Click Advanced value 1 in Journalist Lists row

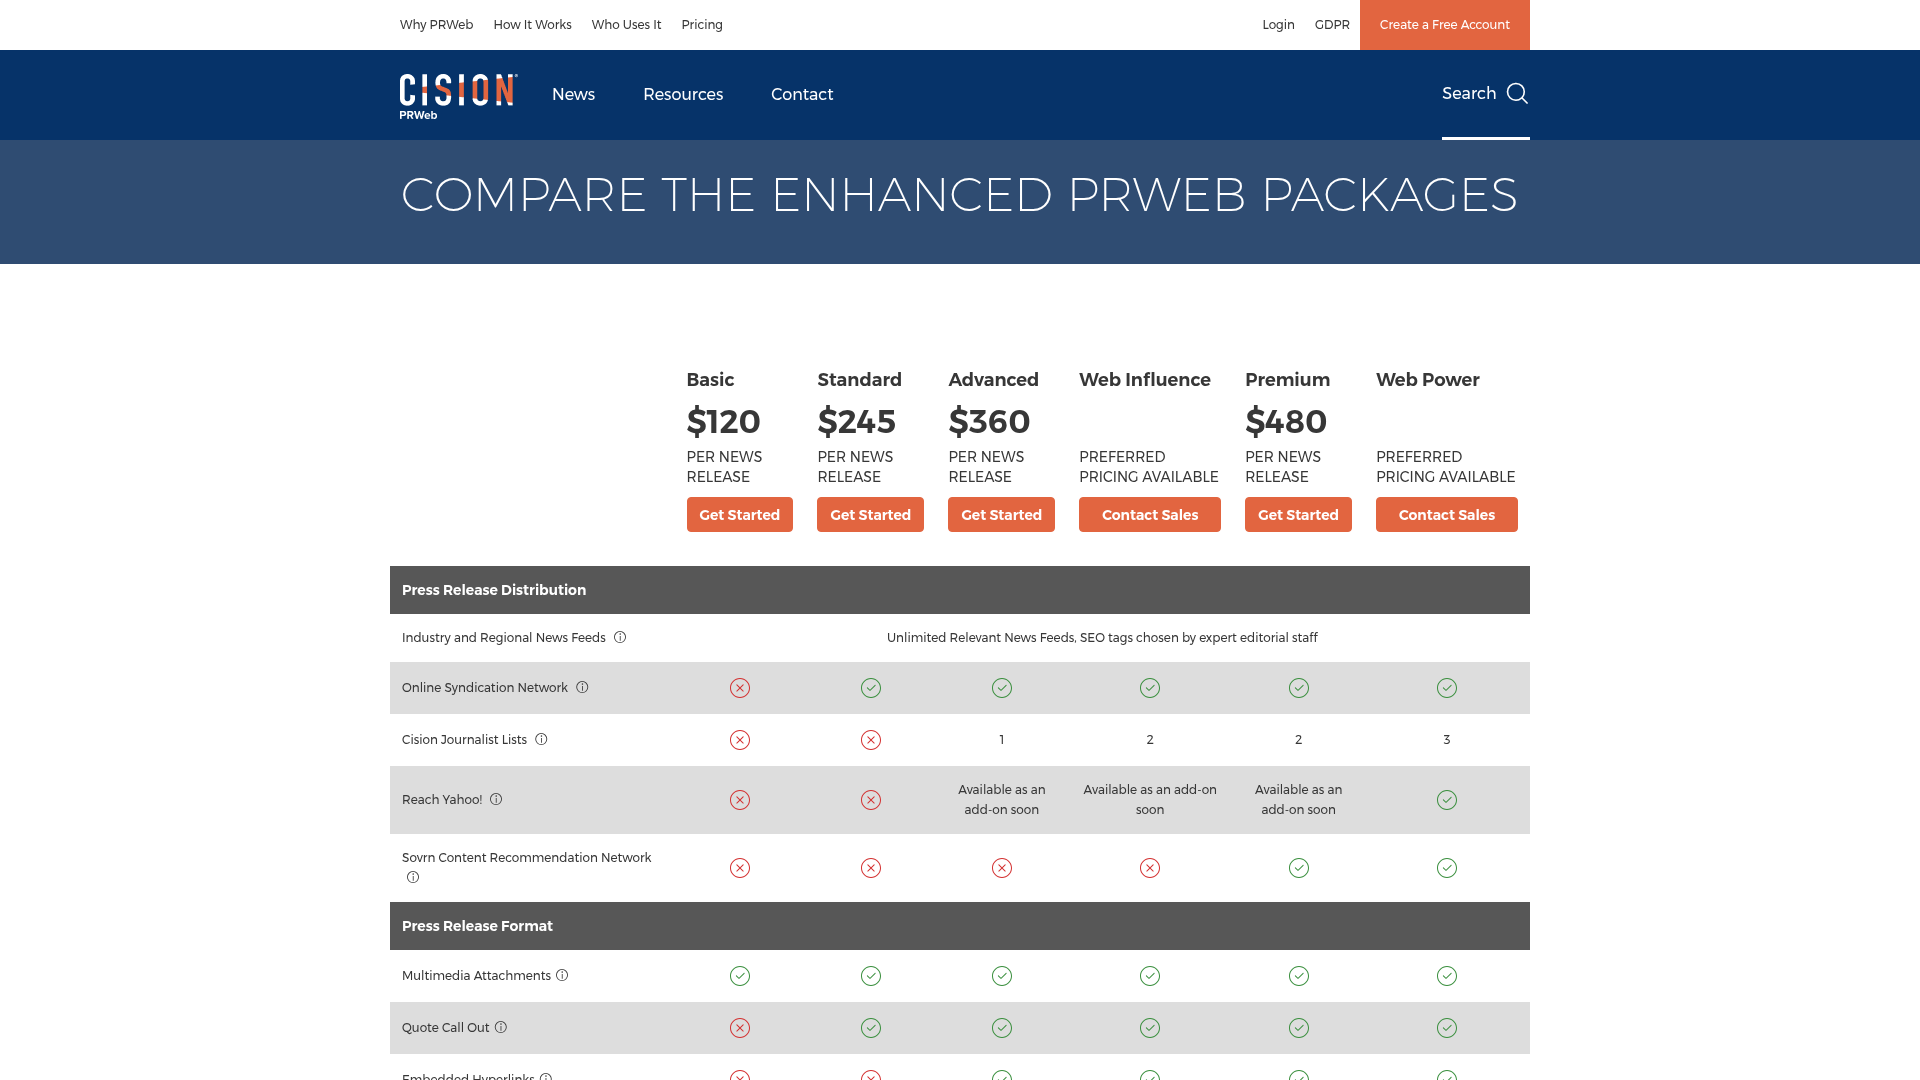(x=1002, y=740)
